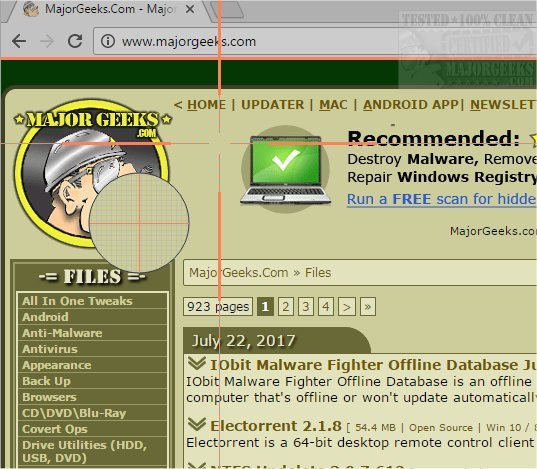Jump to last page double arrow
The image size is (537, 469).
coord(368,307)
